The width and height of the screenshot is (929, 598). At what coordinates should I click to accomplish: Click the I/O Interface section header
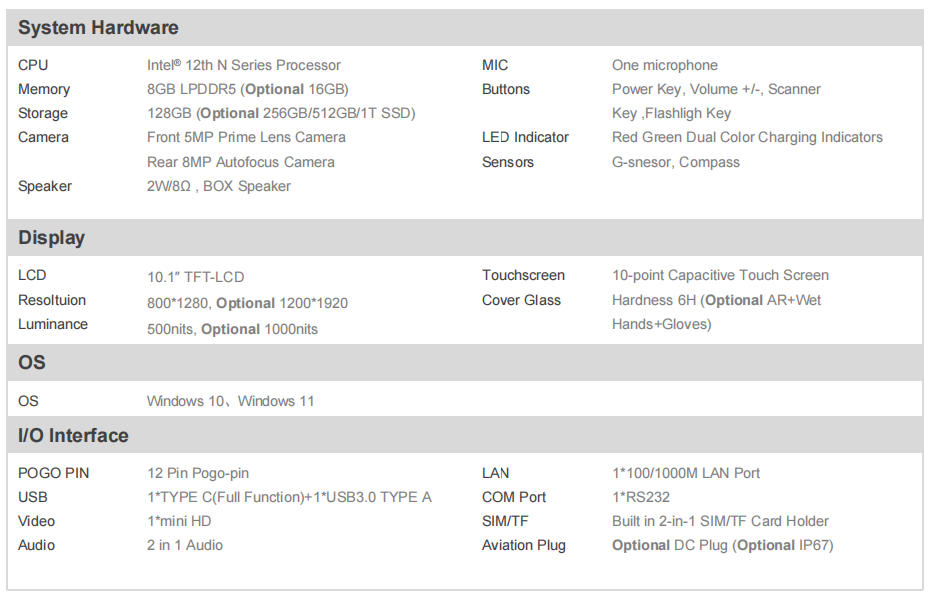[x=73, y=435]
